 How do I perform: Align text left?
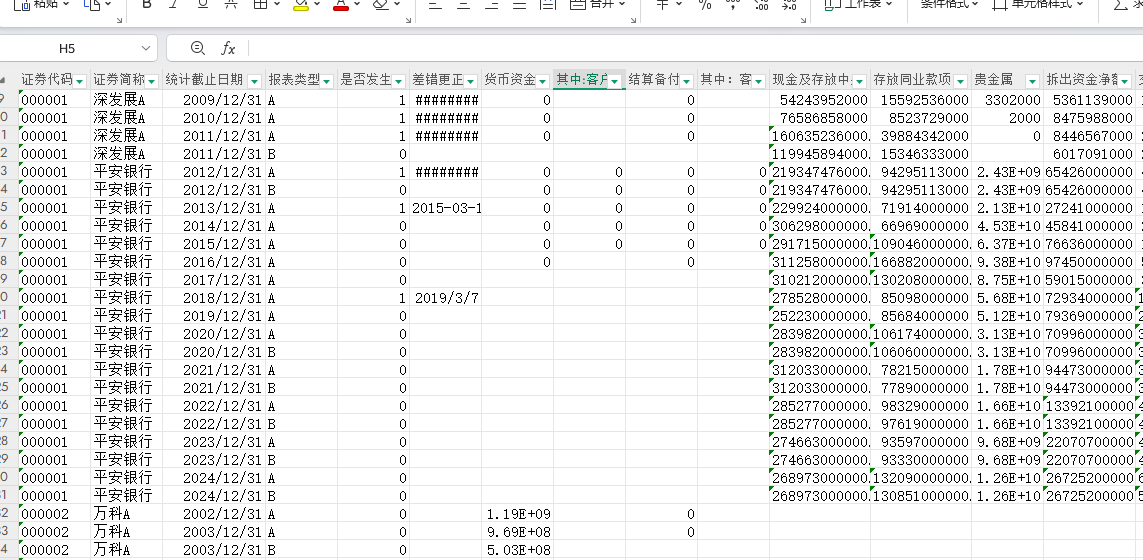click(435, 4)
